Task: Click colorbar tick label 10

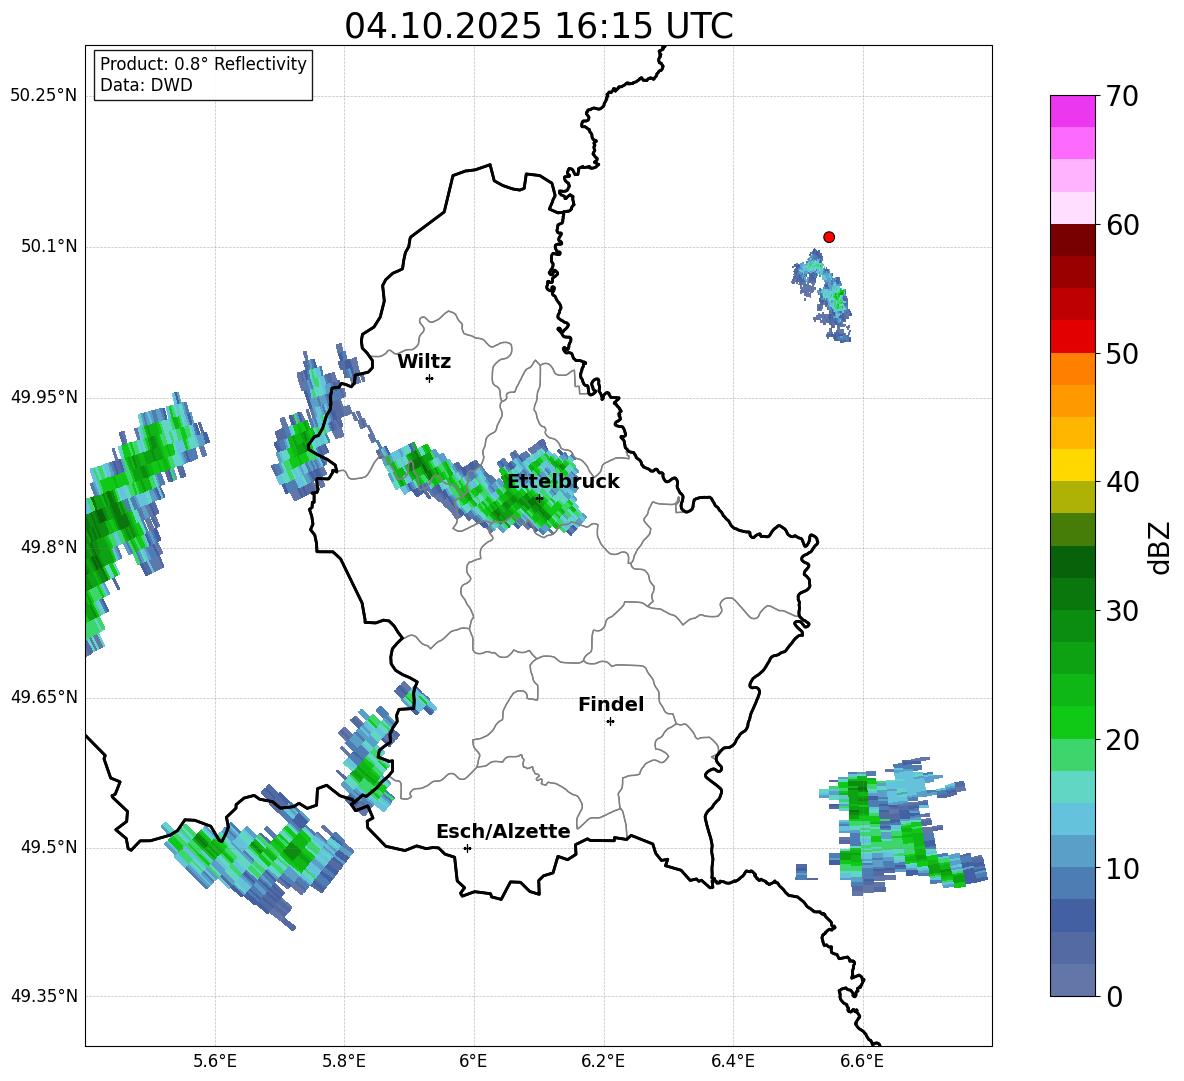Action: pyautogui.click(x=1122, y=868)
